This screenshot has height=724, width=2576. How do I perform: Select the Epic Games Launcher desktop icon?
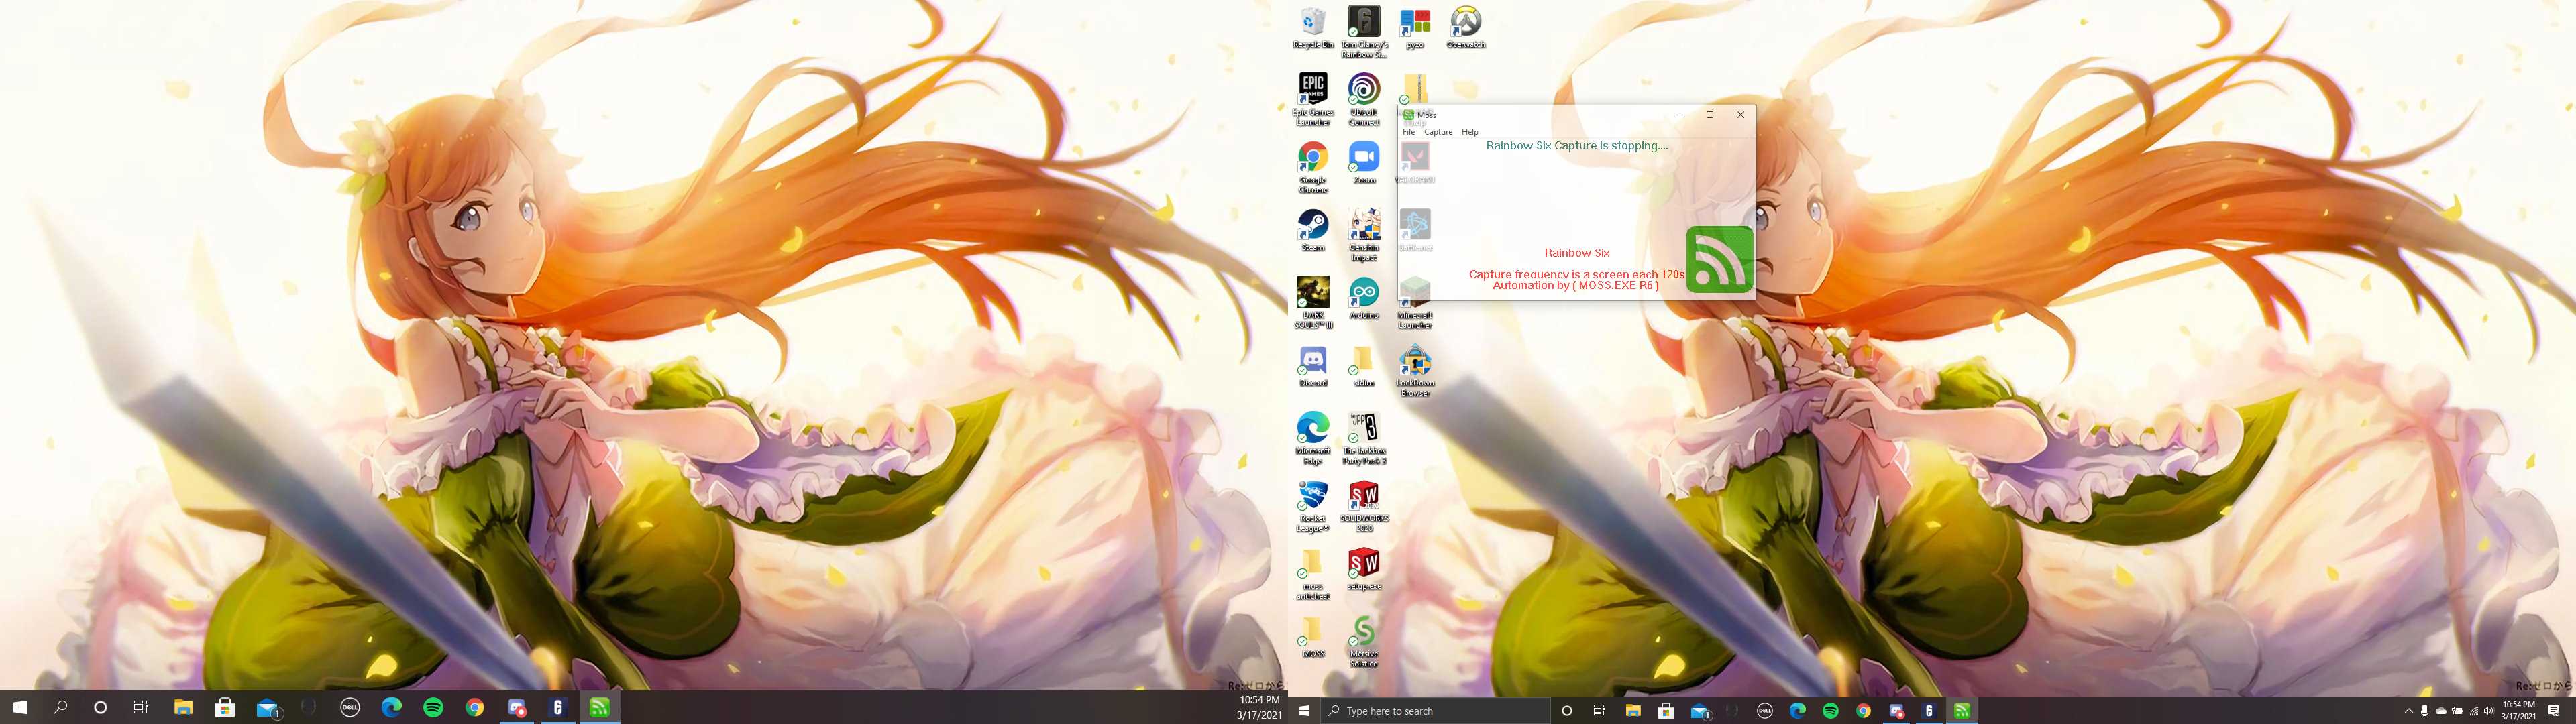click(1313, 99)
